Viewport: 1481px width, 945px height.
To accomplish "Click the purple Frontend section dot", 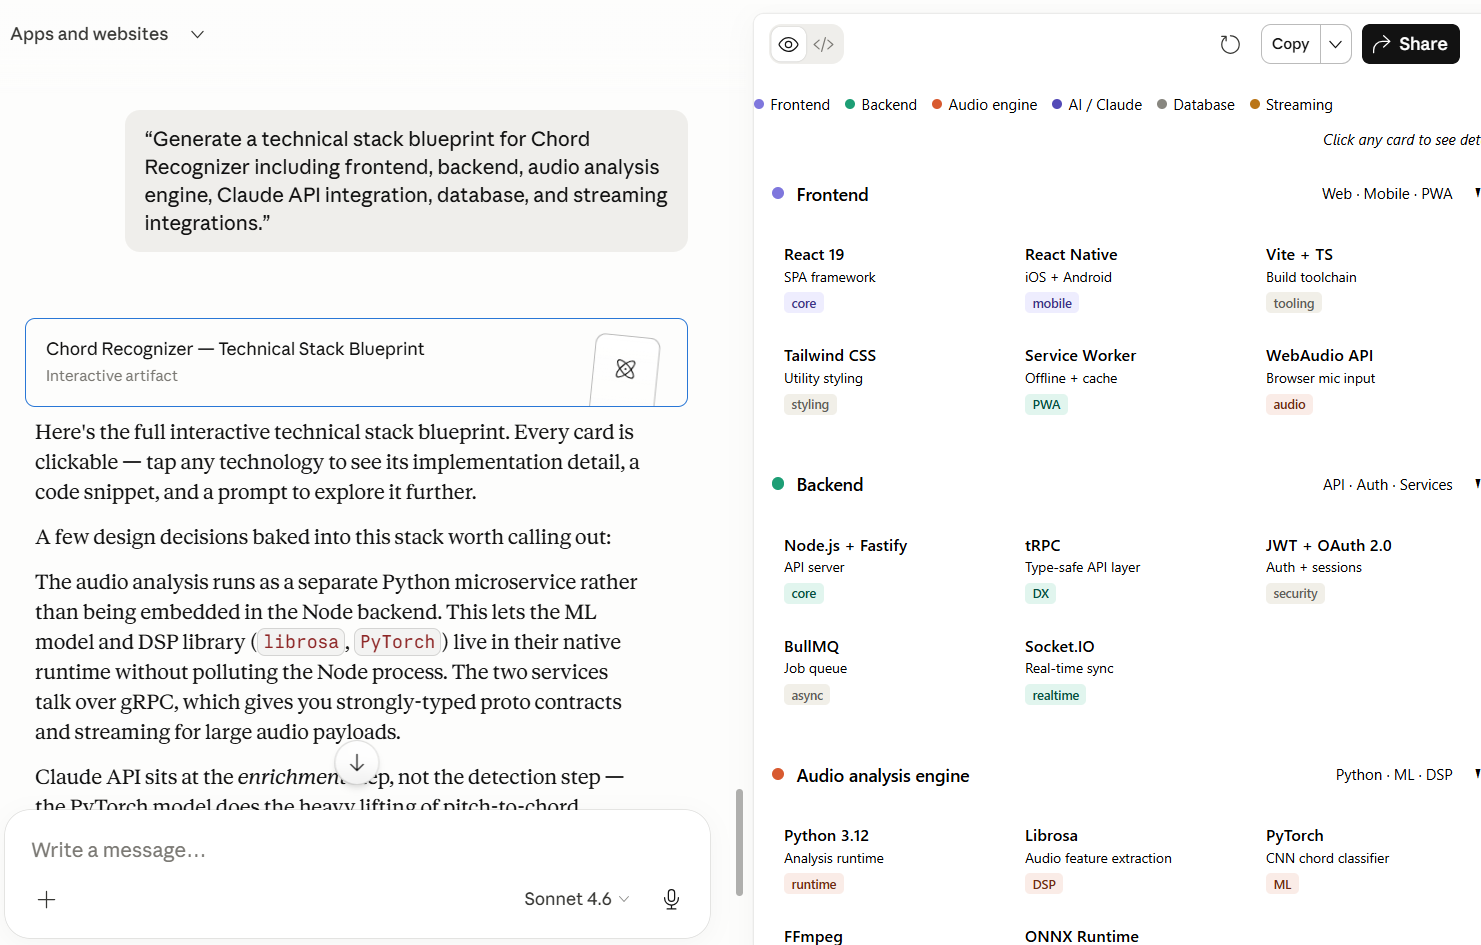I will (778, 193).
